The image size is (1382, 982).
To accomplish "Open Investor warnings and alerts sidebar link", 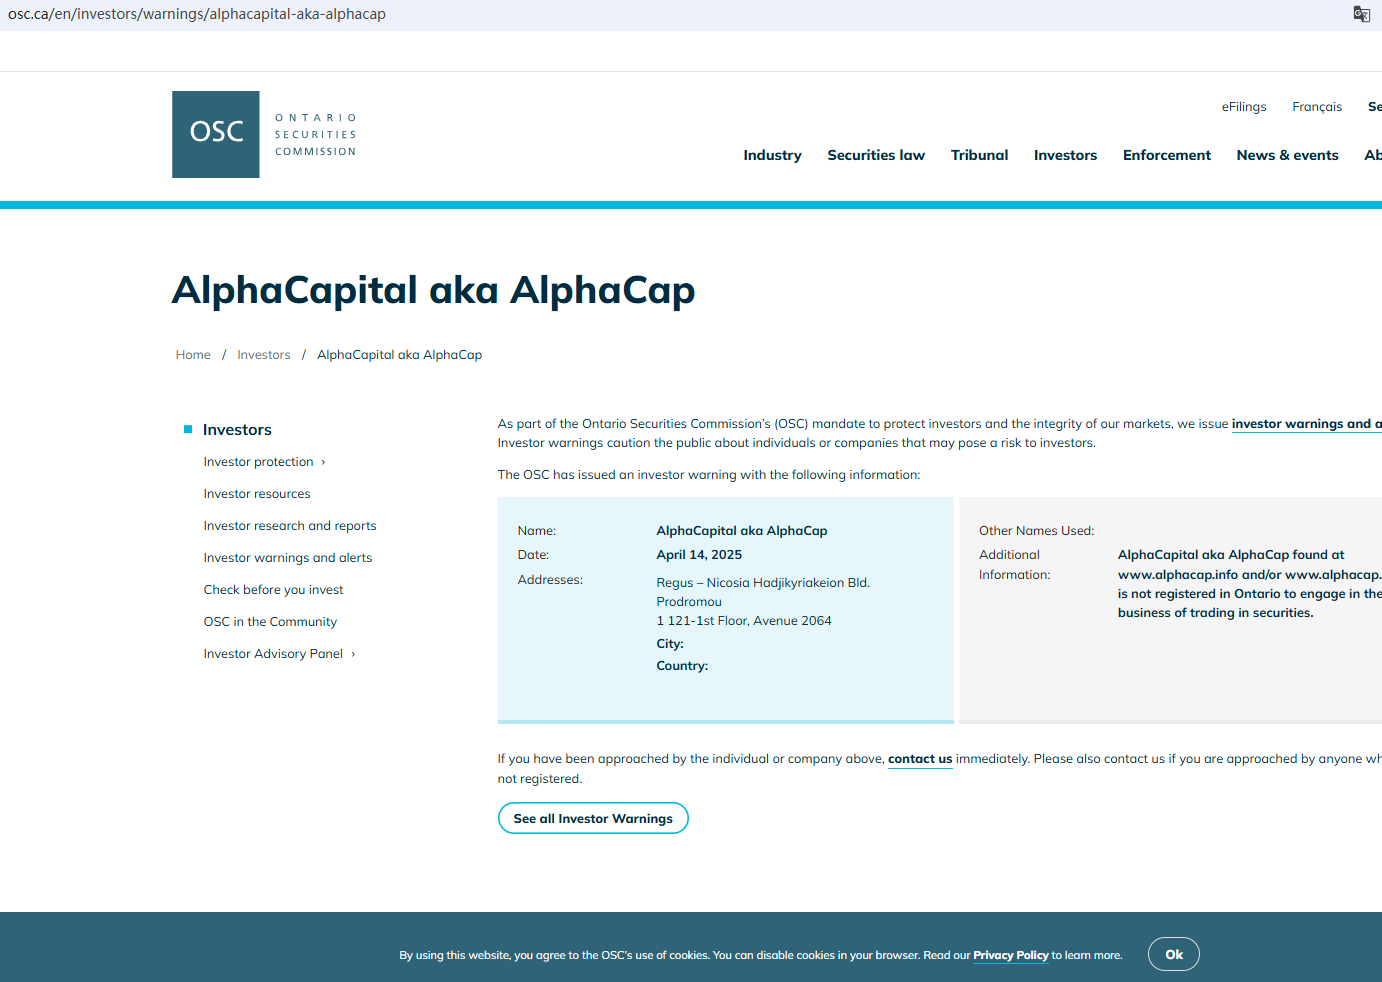I will click(x=288, y=558).
